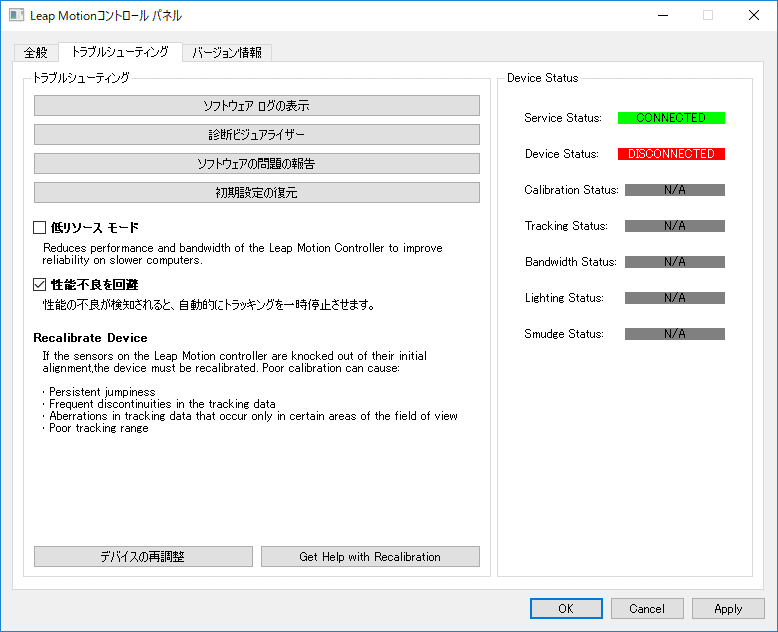778x632 pixels.
Task: Open the バージョン情報 tab
Action: (x=227, y=53)
